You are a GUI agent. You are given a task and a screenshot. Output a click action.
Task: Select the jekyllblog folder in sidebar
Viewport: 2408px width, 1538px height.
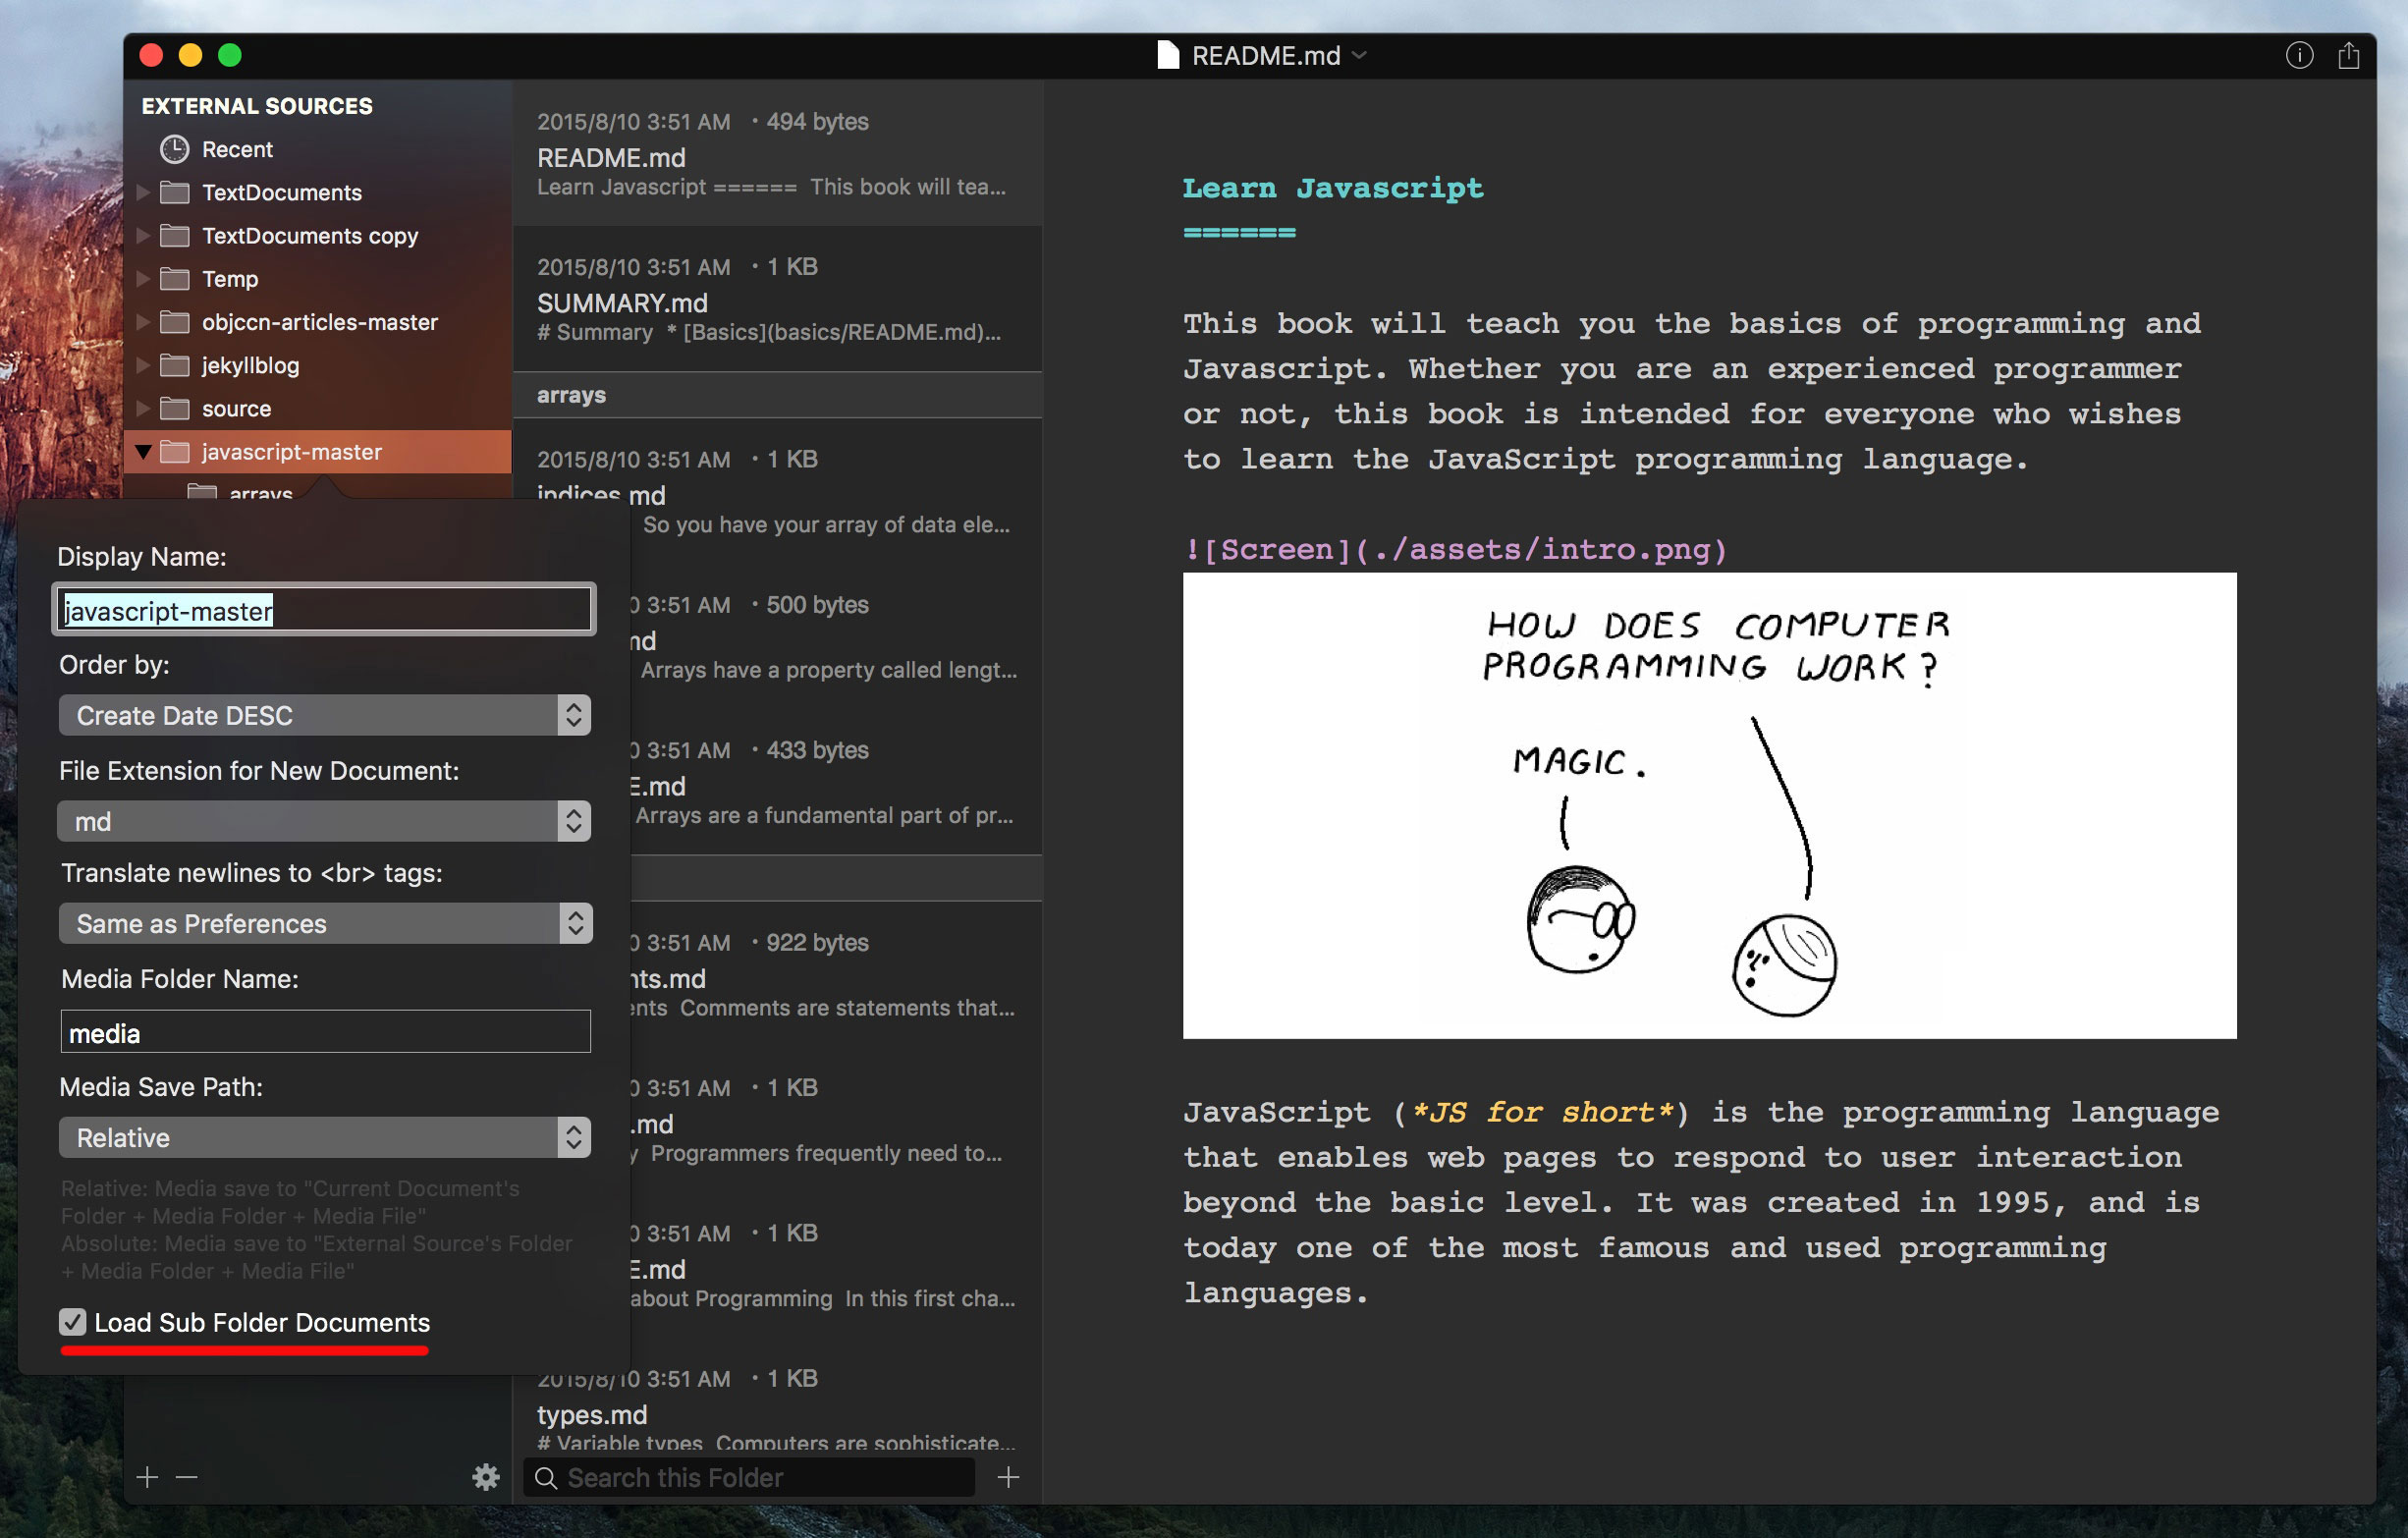click(x=250, y=366)
